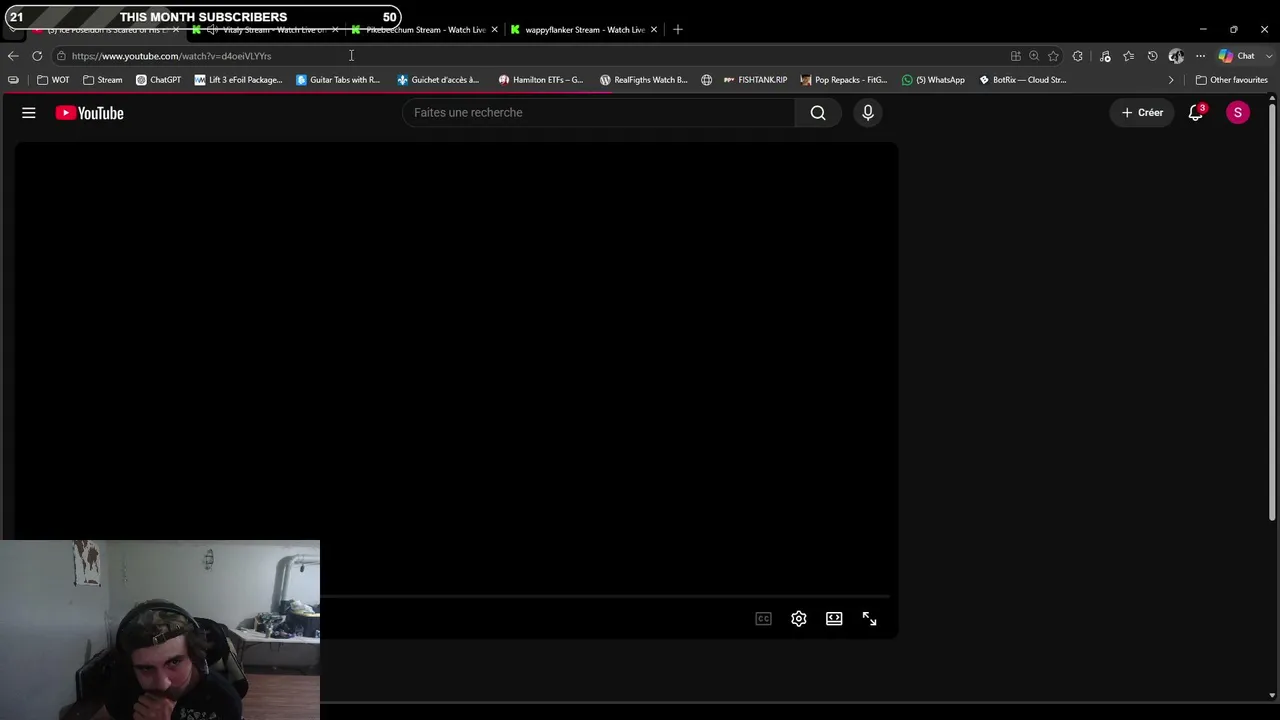Image resolution: width=1280 pixels, height=720 pixels.
Task: Open the video player settings gear
Action: (799, 619)
